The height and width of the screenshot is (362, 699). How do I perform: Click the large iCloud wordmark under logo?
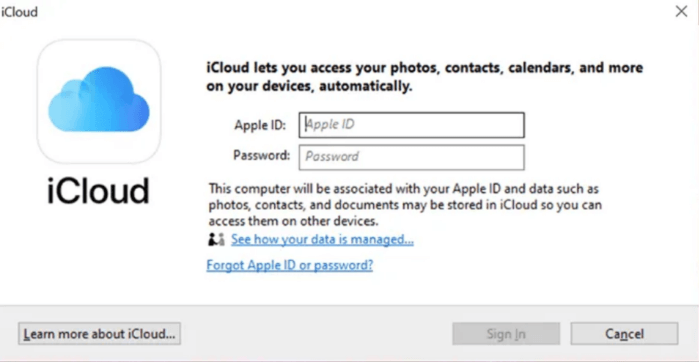tap(98, 191)
